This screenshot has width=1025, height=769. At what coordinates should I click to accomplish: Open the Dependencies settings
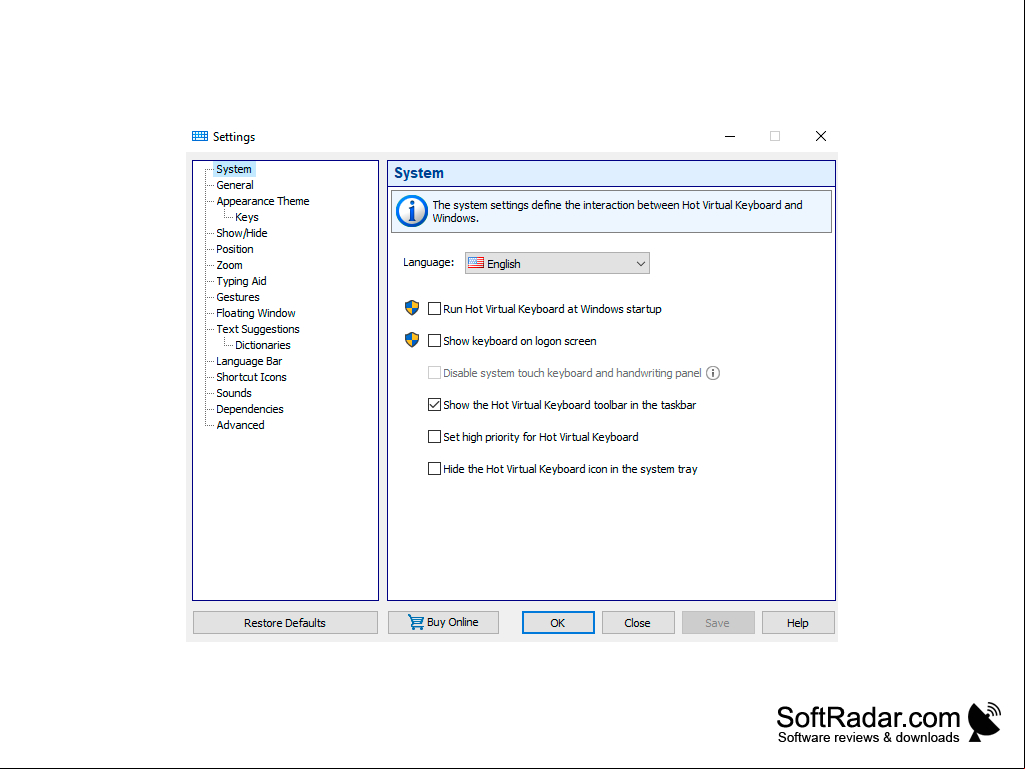point(250,409)
